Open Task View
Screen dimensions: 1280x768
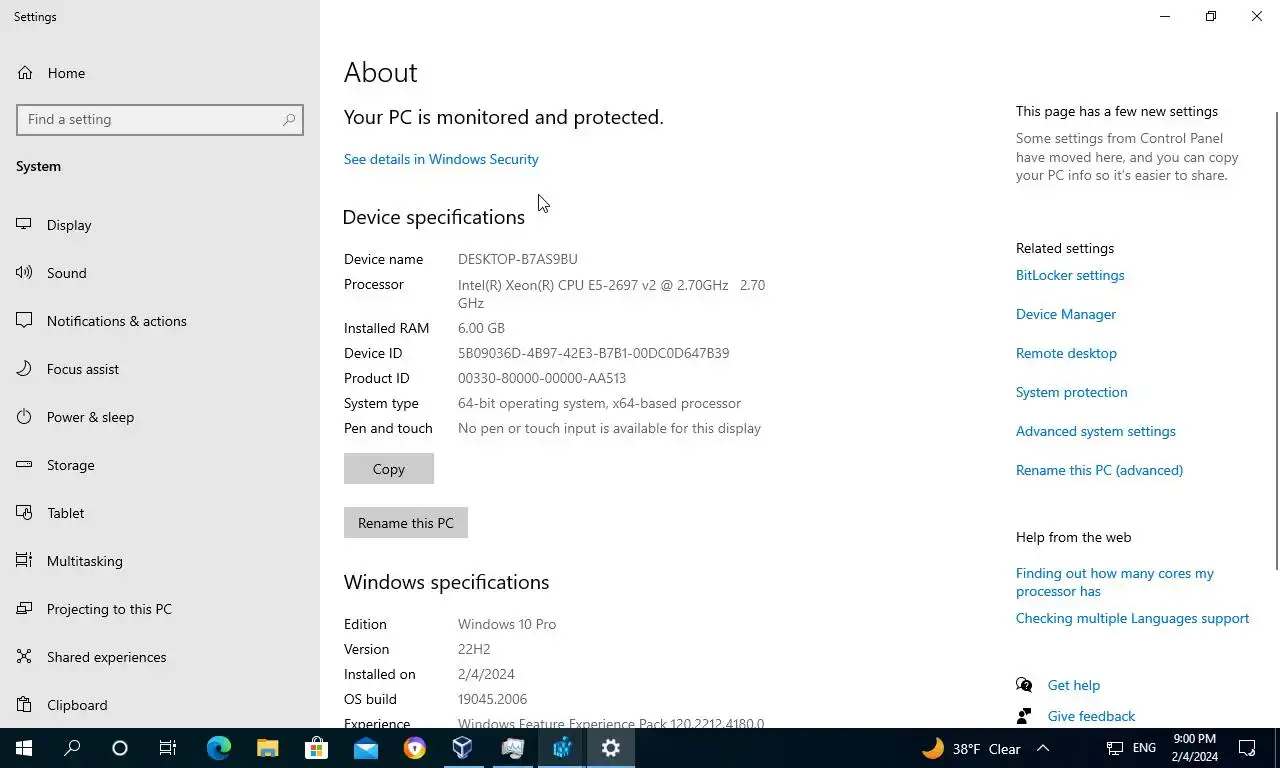pos(168,748)
